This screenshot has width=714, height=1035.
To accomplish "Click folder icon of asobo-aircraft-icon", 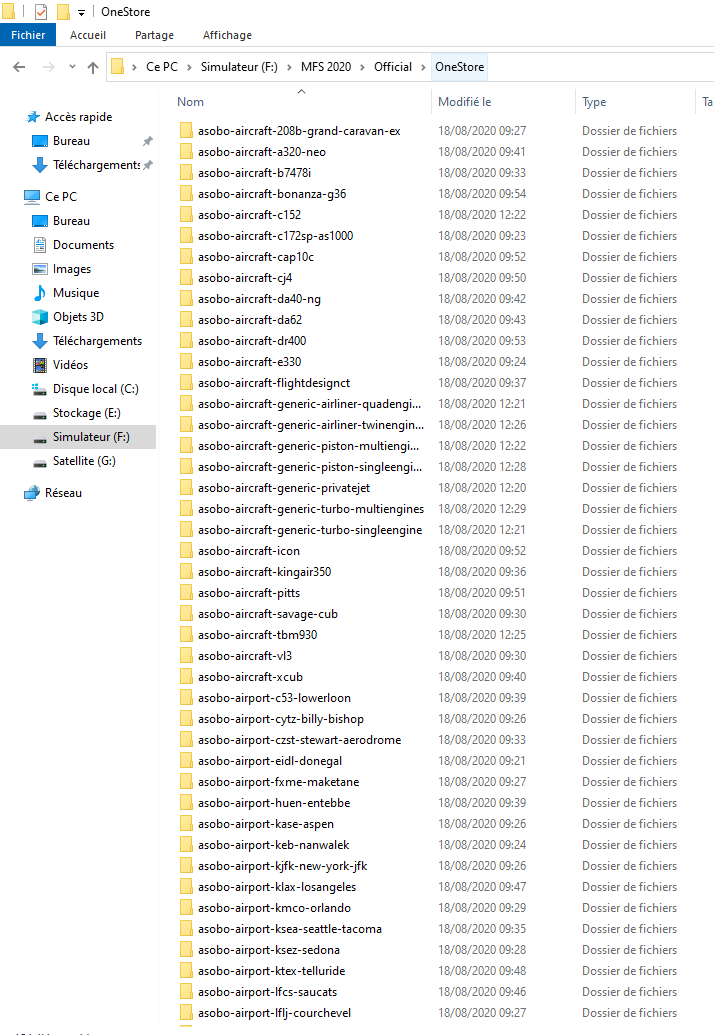I will 186,551.
